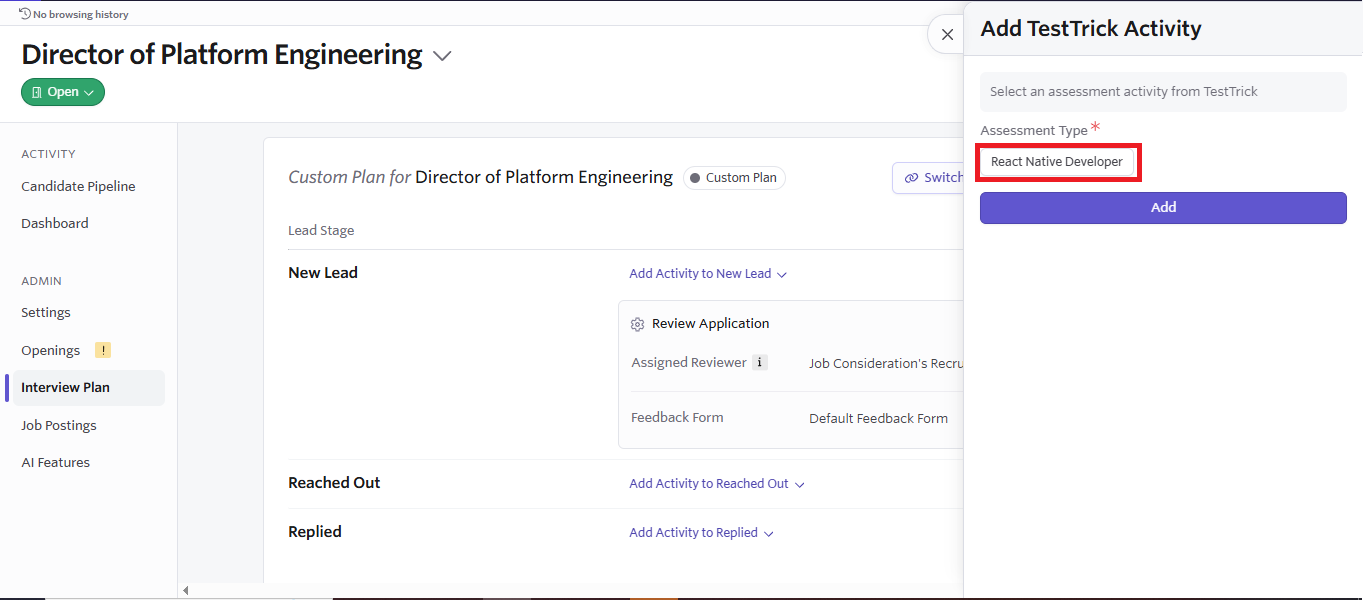1363x600 pixels.
Task: Expand Add Activity to Reached Out
Action: click(x=717, y=484)
